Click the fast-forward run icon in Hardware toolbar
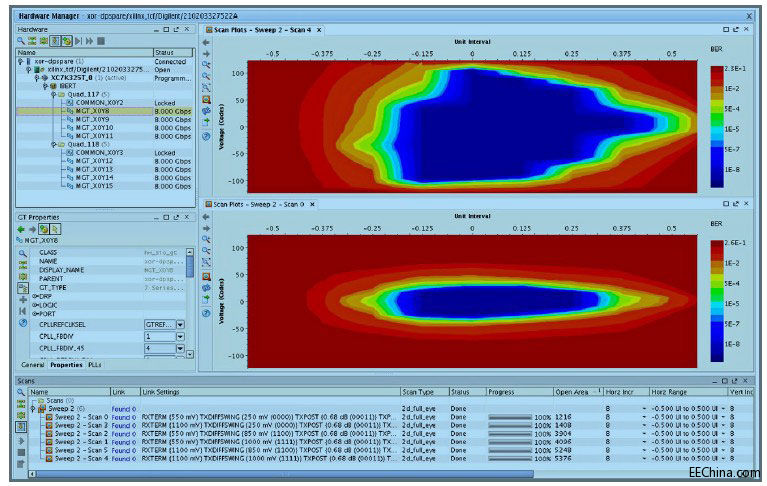The height and width of the screenshot is (486, 767). point(90,41)
